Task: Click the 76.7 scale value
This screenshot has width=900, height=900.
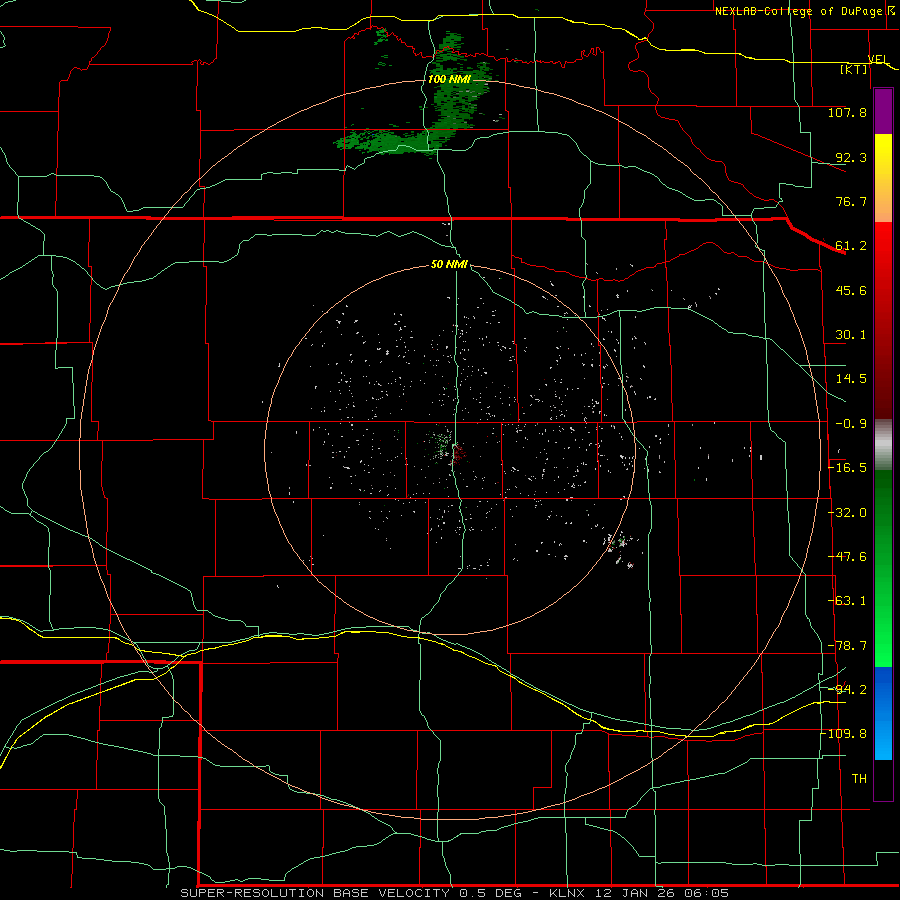Action: (851, 201)
